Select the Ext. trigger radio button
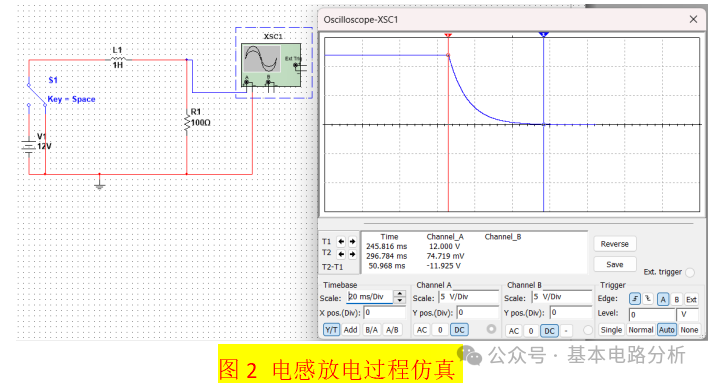The width and height of the screenshot is (708, 383). [x=690, y=272]
